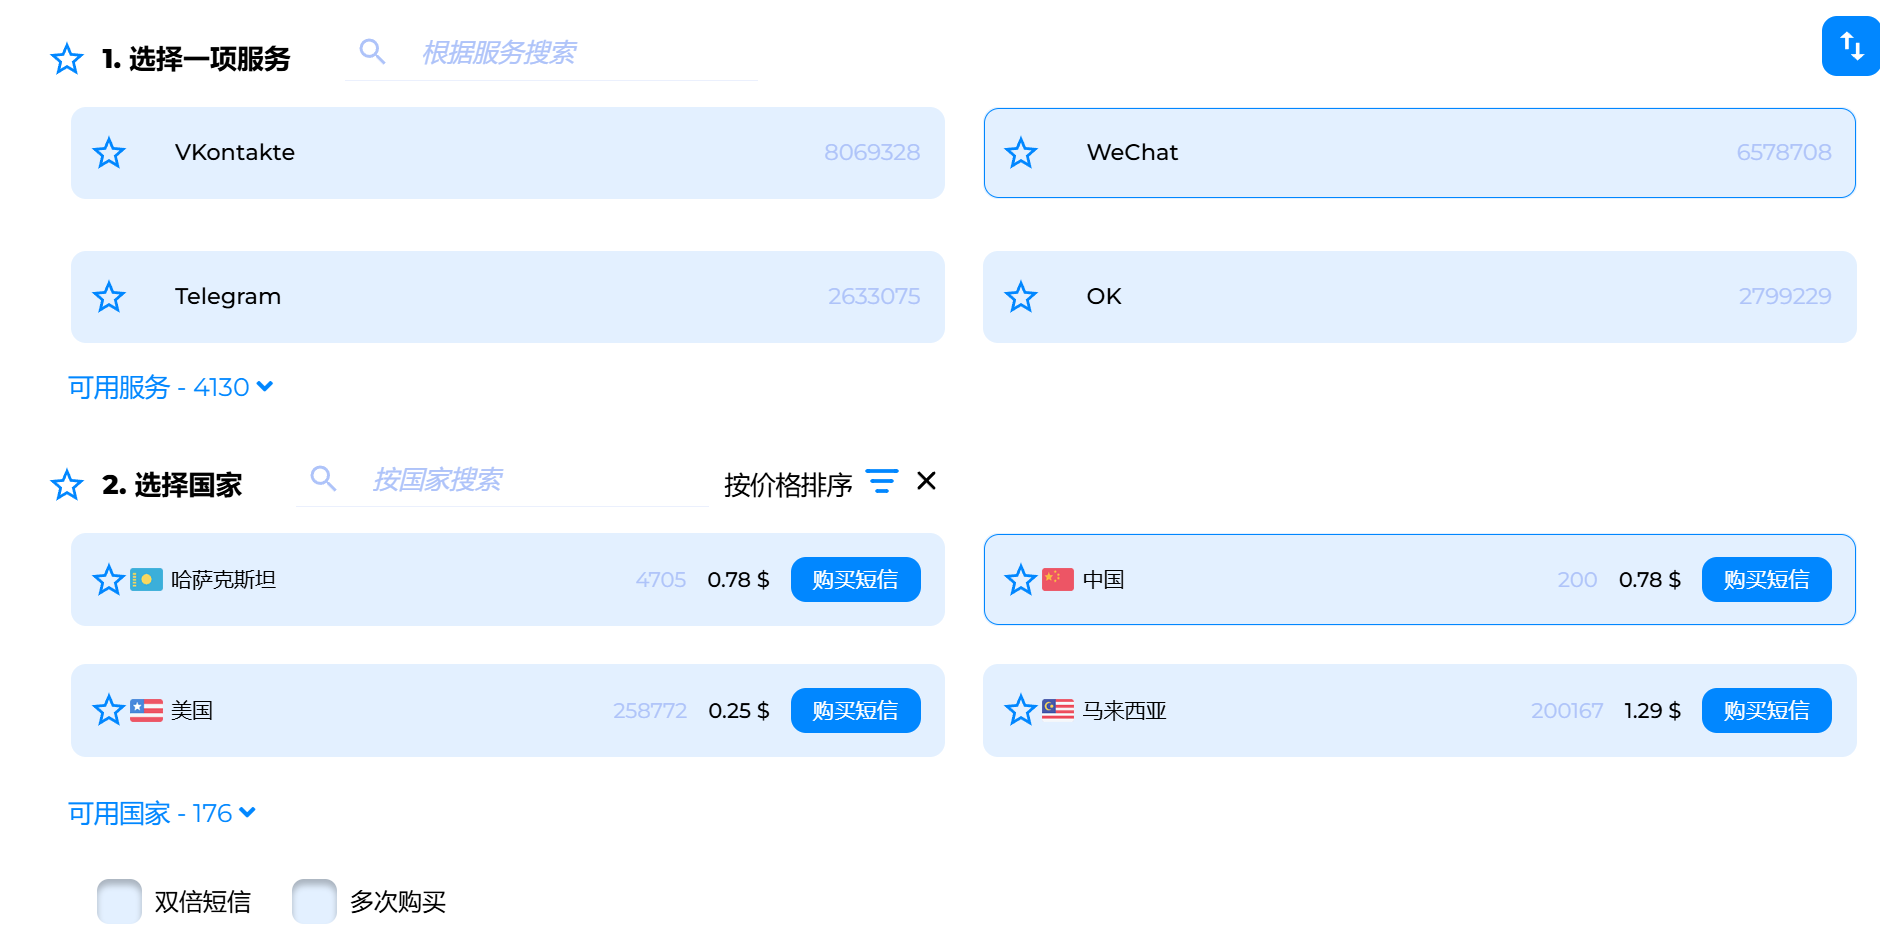Click the sort-by-price filter icon
Image resolution: width=1880 pixels, height=941 pixels.
pos(881,481)
